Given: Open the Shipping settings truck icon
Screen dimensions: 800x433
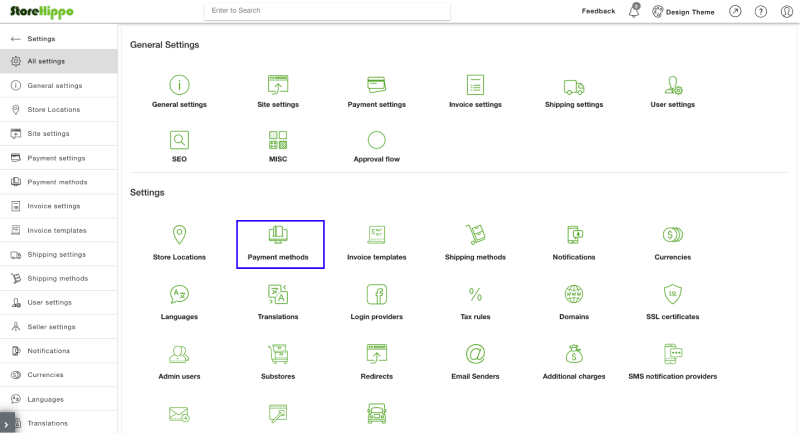Looking at the screenshot, I should click(x=573, y=87).
